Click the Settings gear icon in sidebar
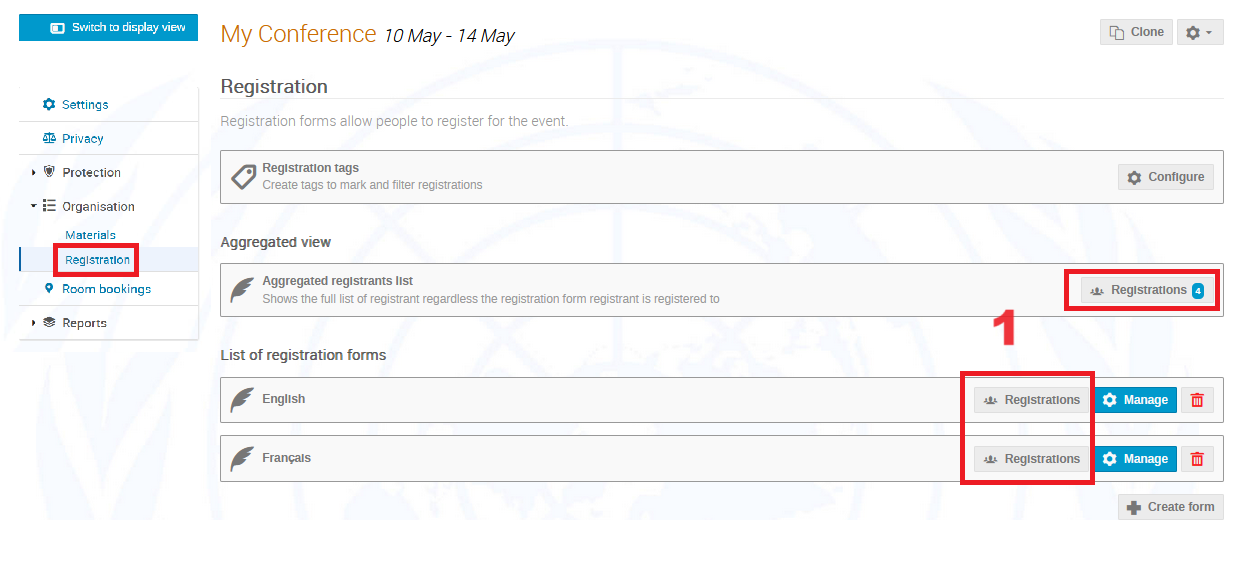The height and width of the screenshot is (588, 1236). pos(49,104)
